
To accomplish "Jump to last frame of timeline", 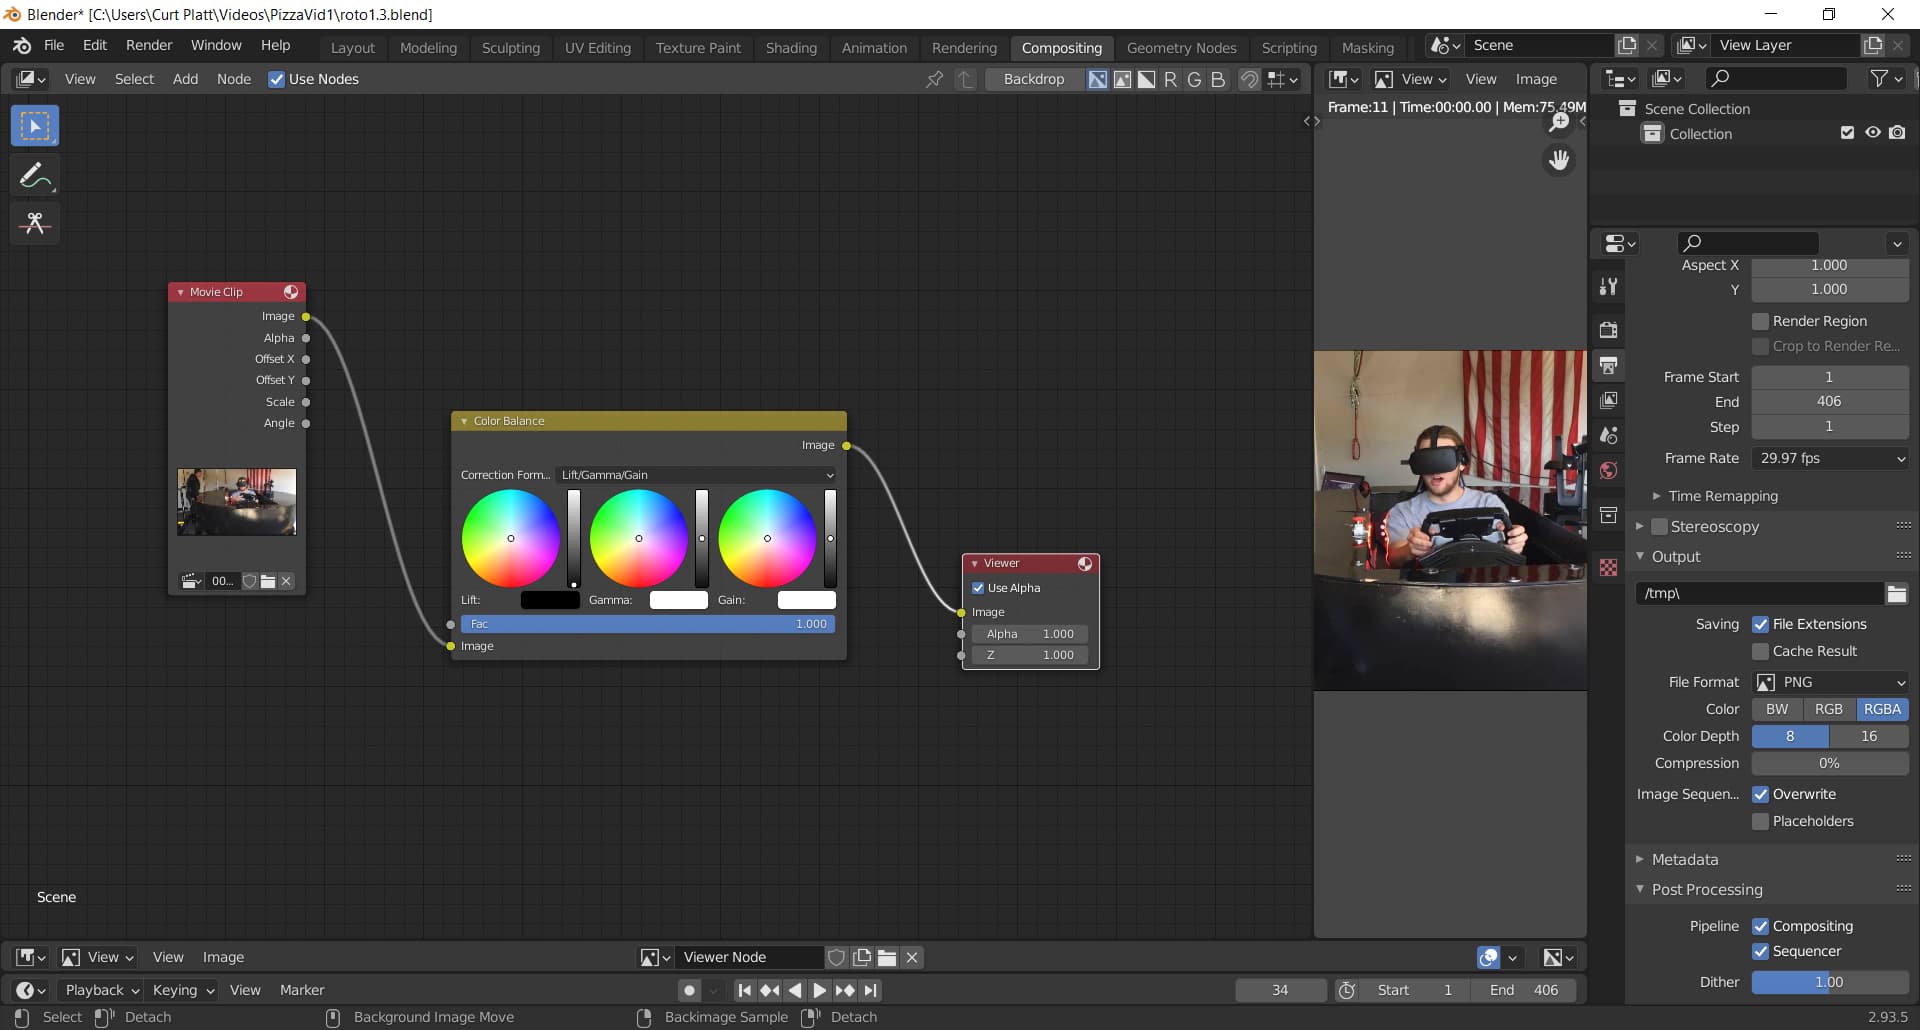I will (871, 990).
